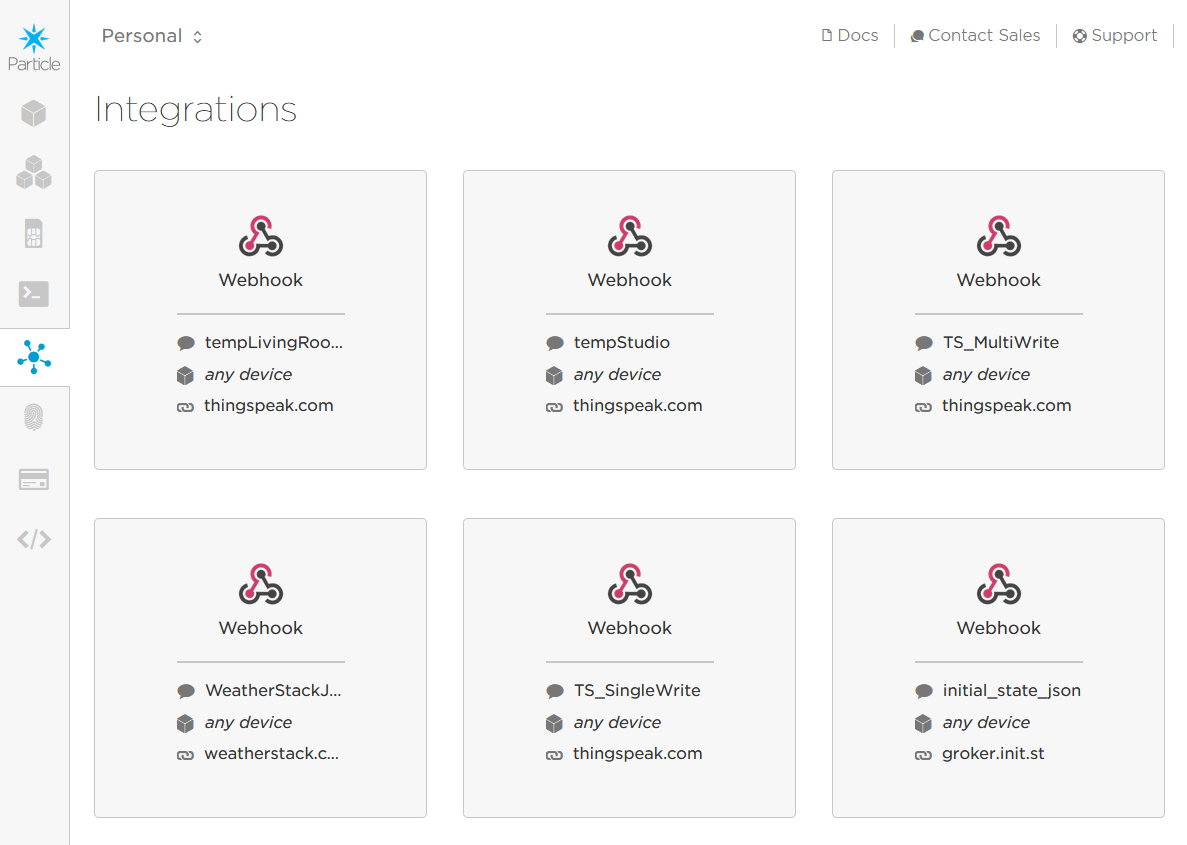The height and width of the screenshot is (845, 1187).
Task: Open the Authentication fingerprint icon in sidebar
Action: tap(33, 417)
